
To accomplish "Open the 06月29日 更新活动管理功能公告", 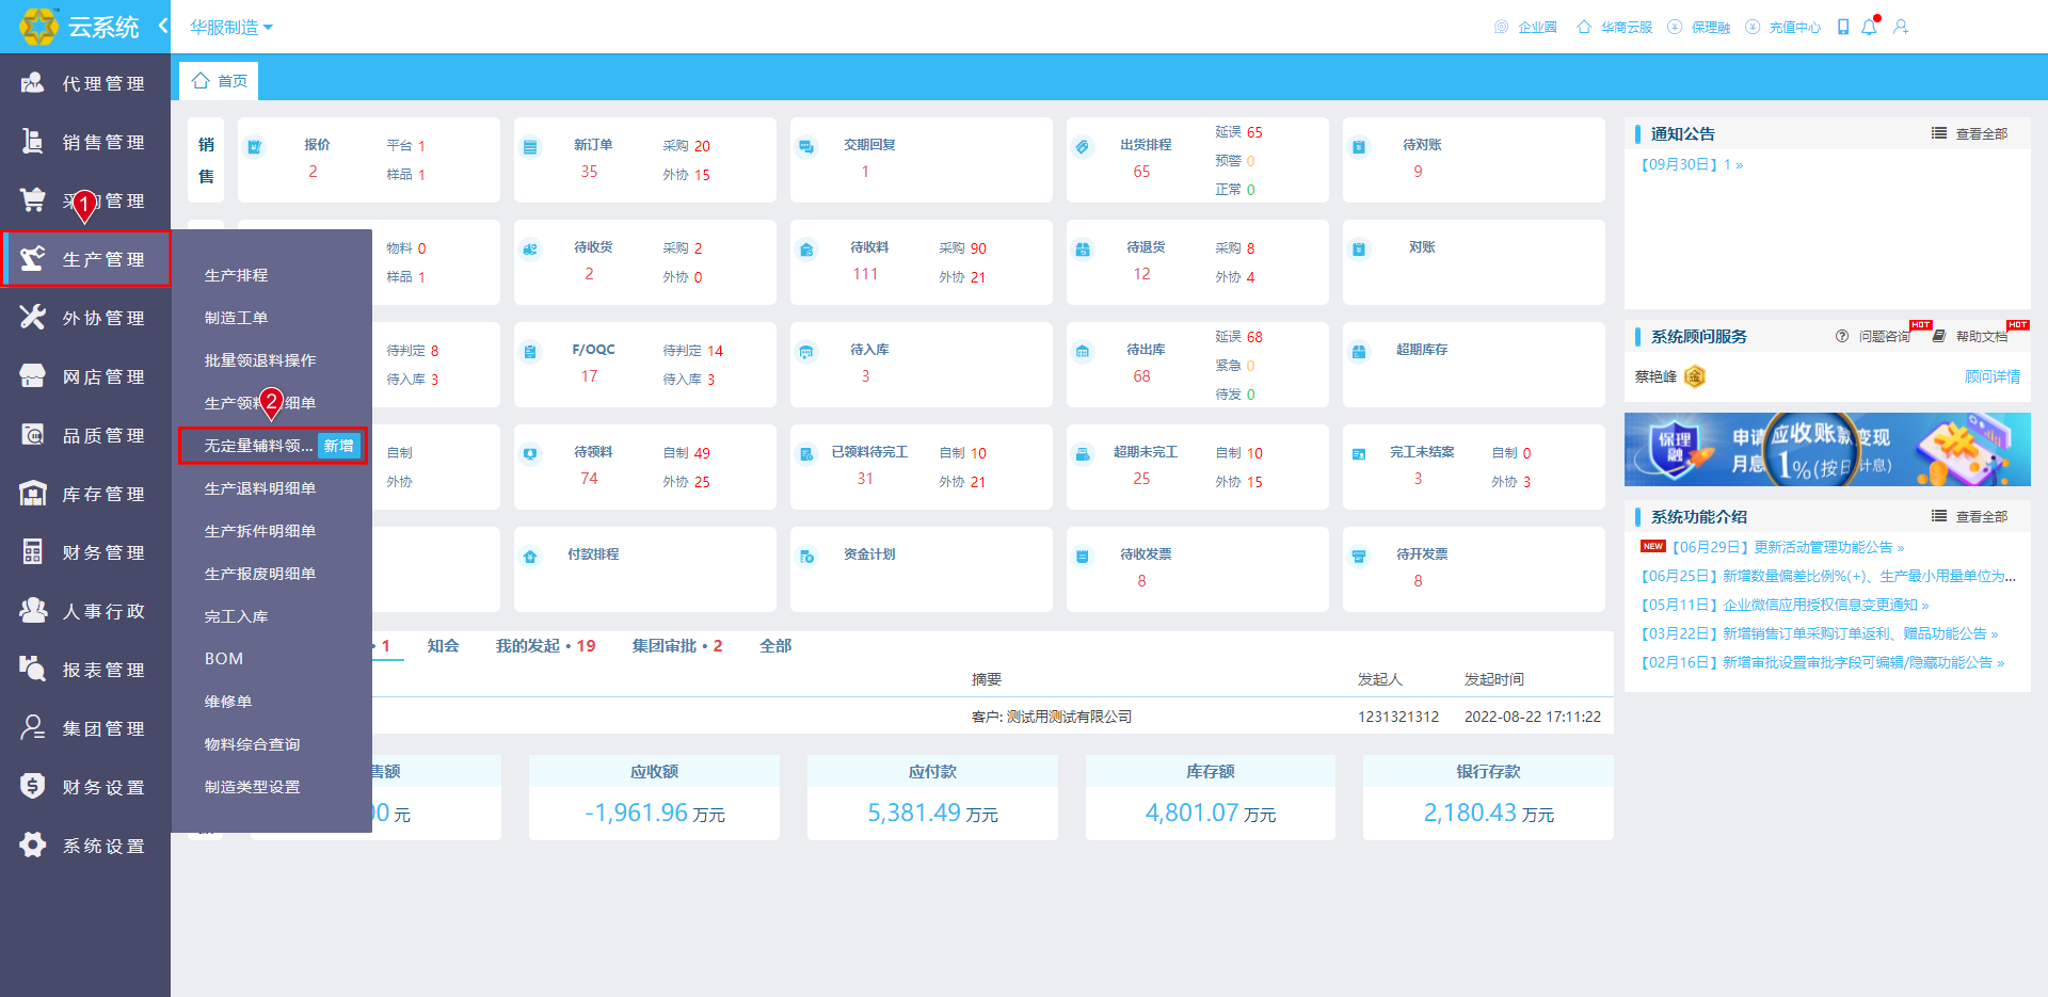I will (x=1787, y=547).
